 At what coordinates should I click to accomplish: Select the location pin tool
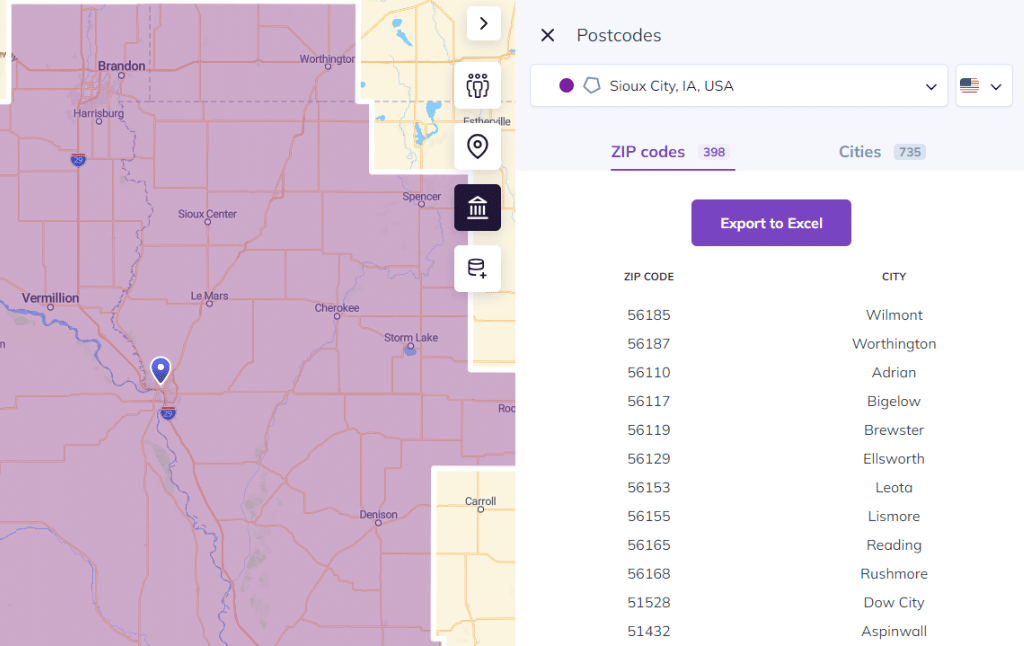point(477,147)
